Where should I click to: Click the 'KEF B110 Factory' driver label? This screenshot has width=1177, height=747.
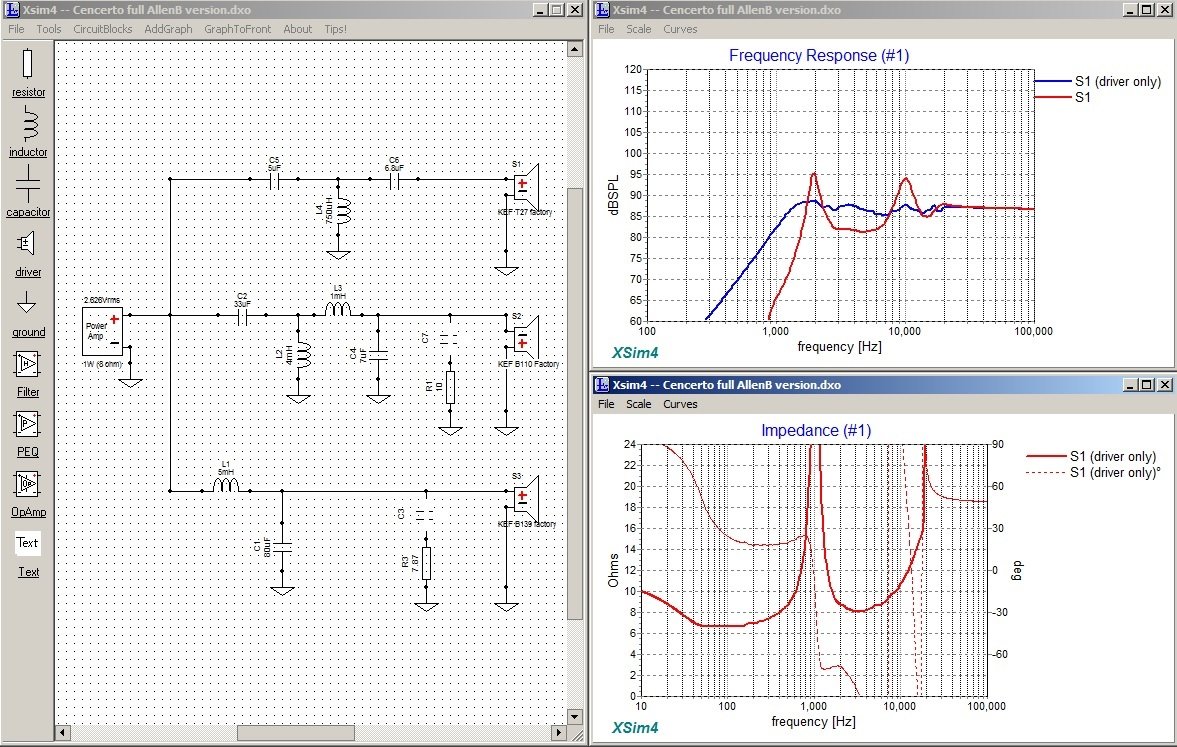click(x=528, y=364)
